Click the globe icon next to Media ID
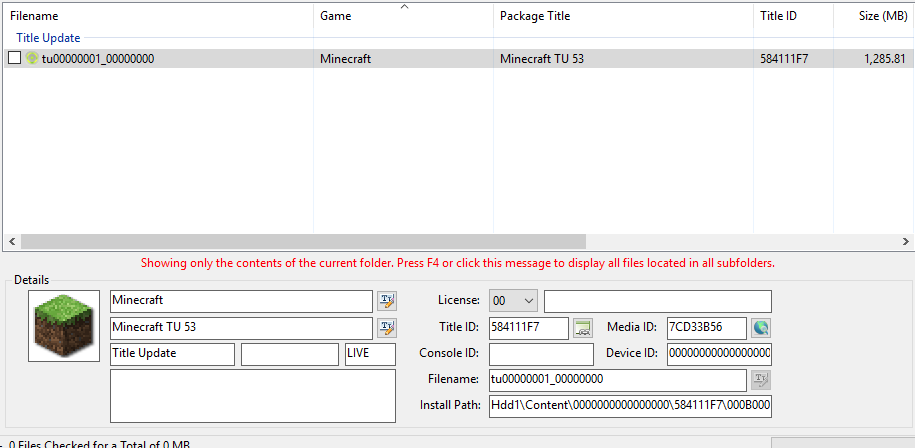 (761, 328)
